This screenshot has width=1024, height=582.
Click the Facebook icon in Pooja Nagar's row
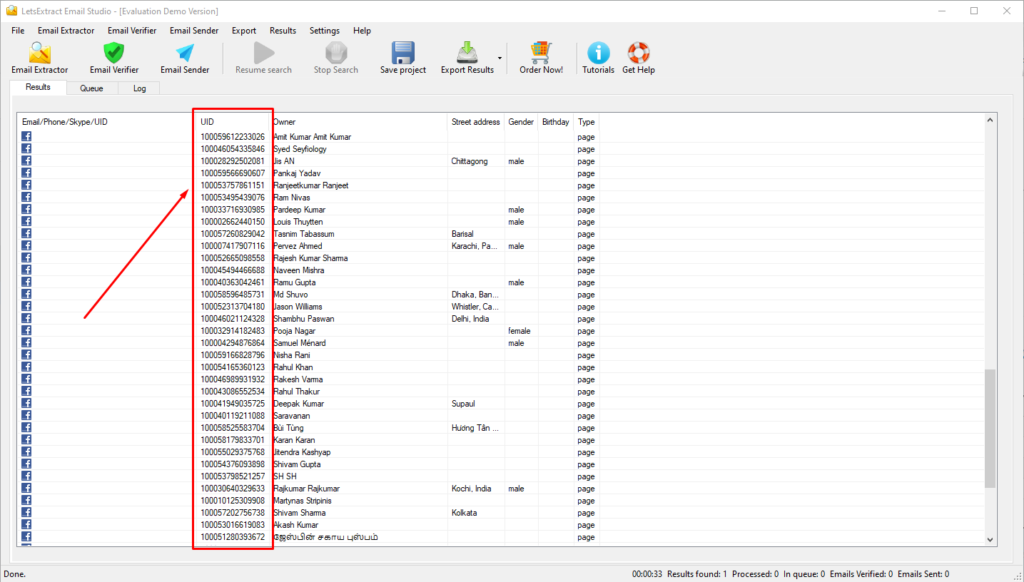click(26, 331)
